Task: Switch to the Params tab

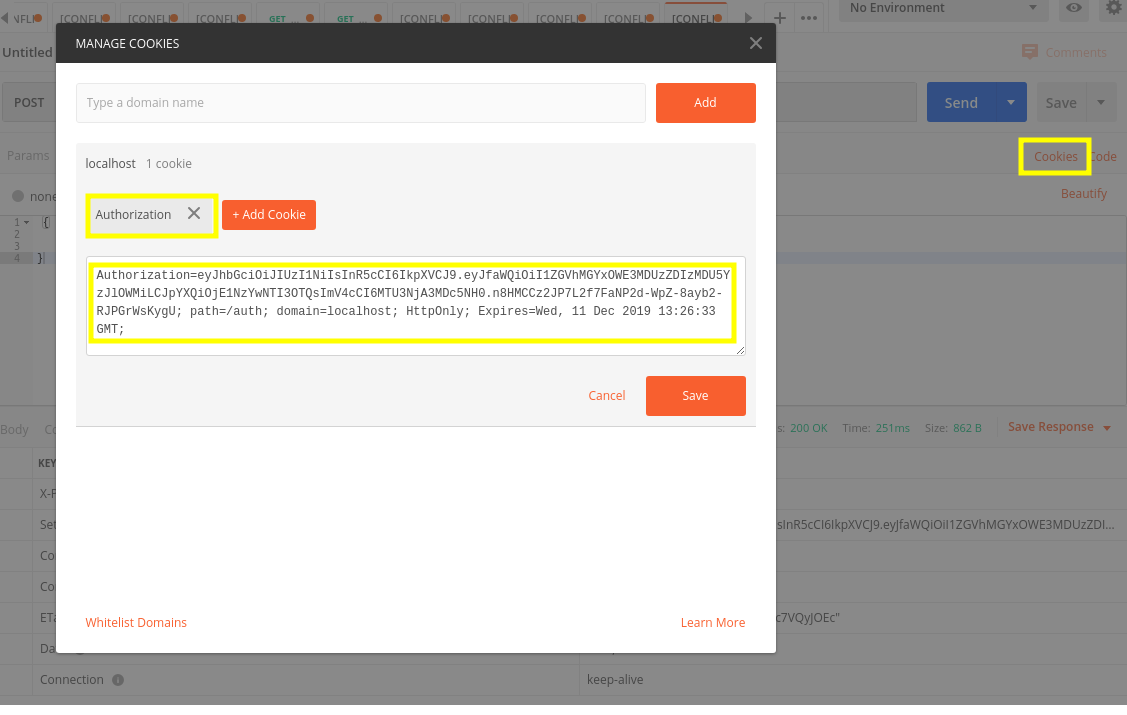Action: pyautogui.click(x=28, y=156)
